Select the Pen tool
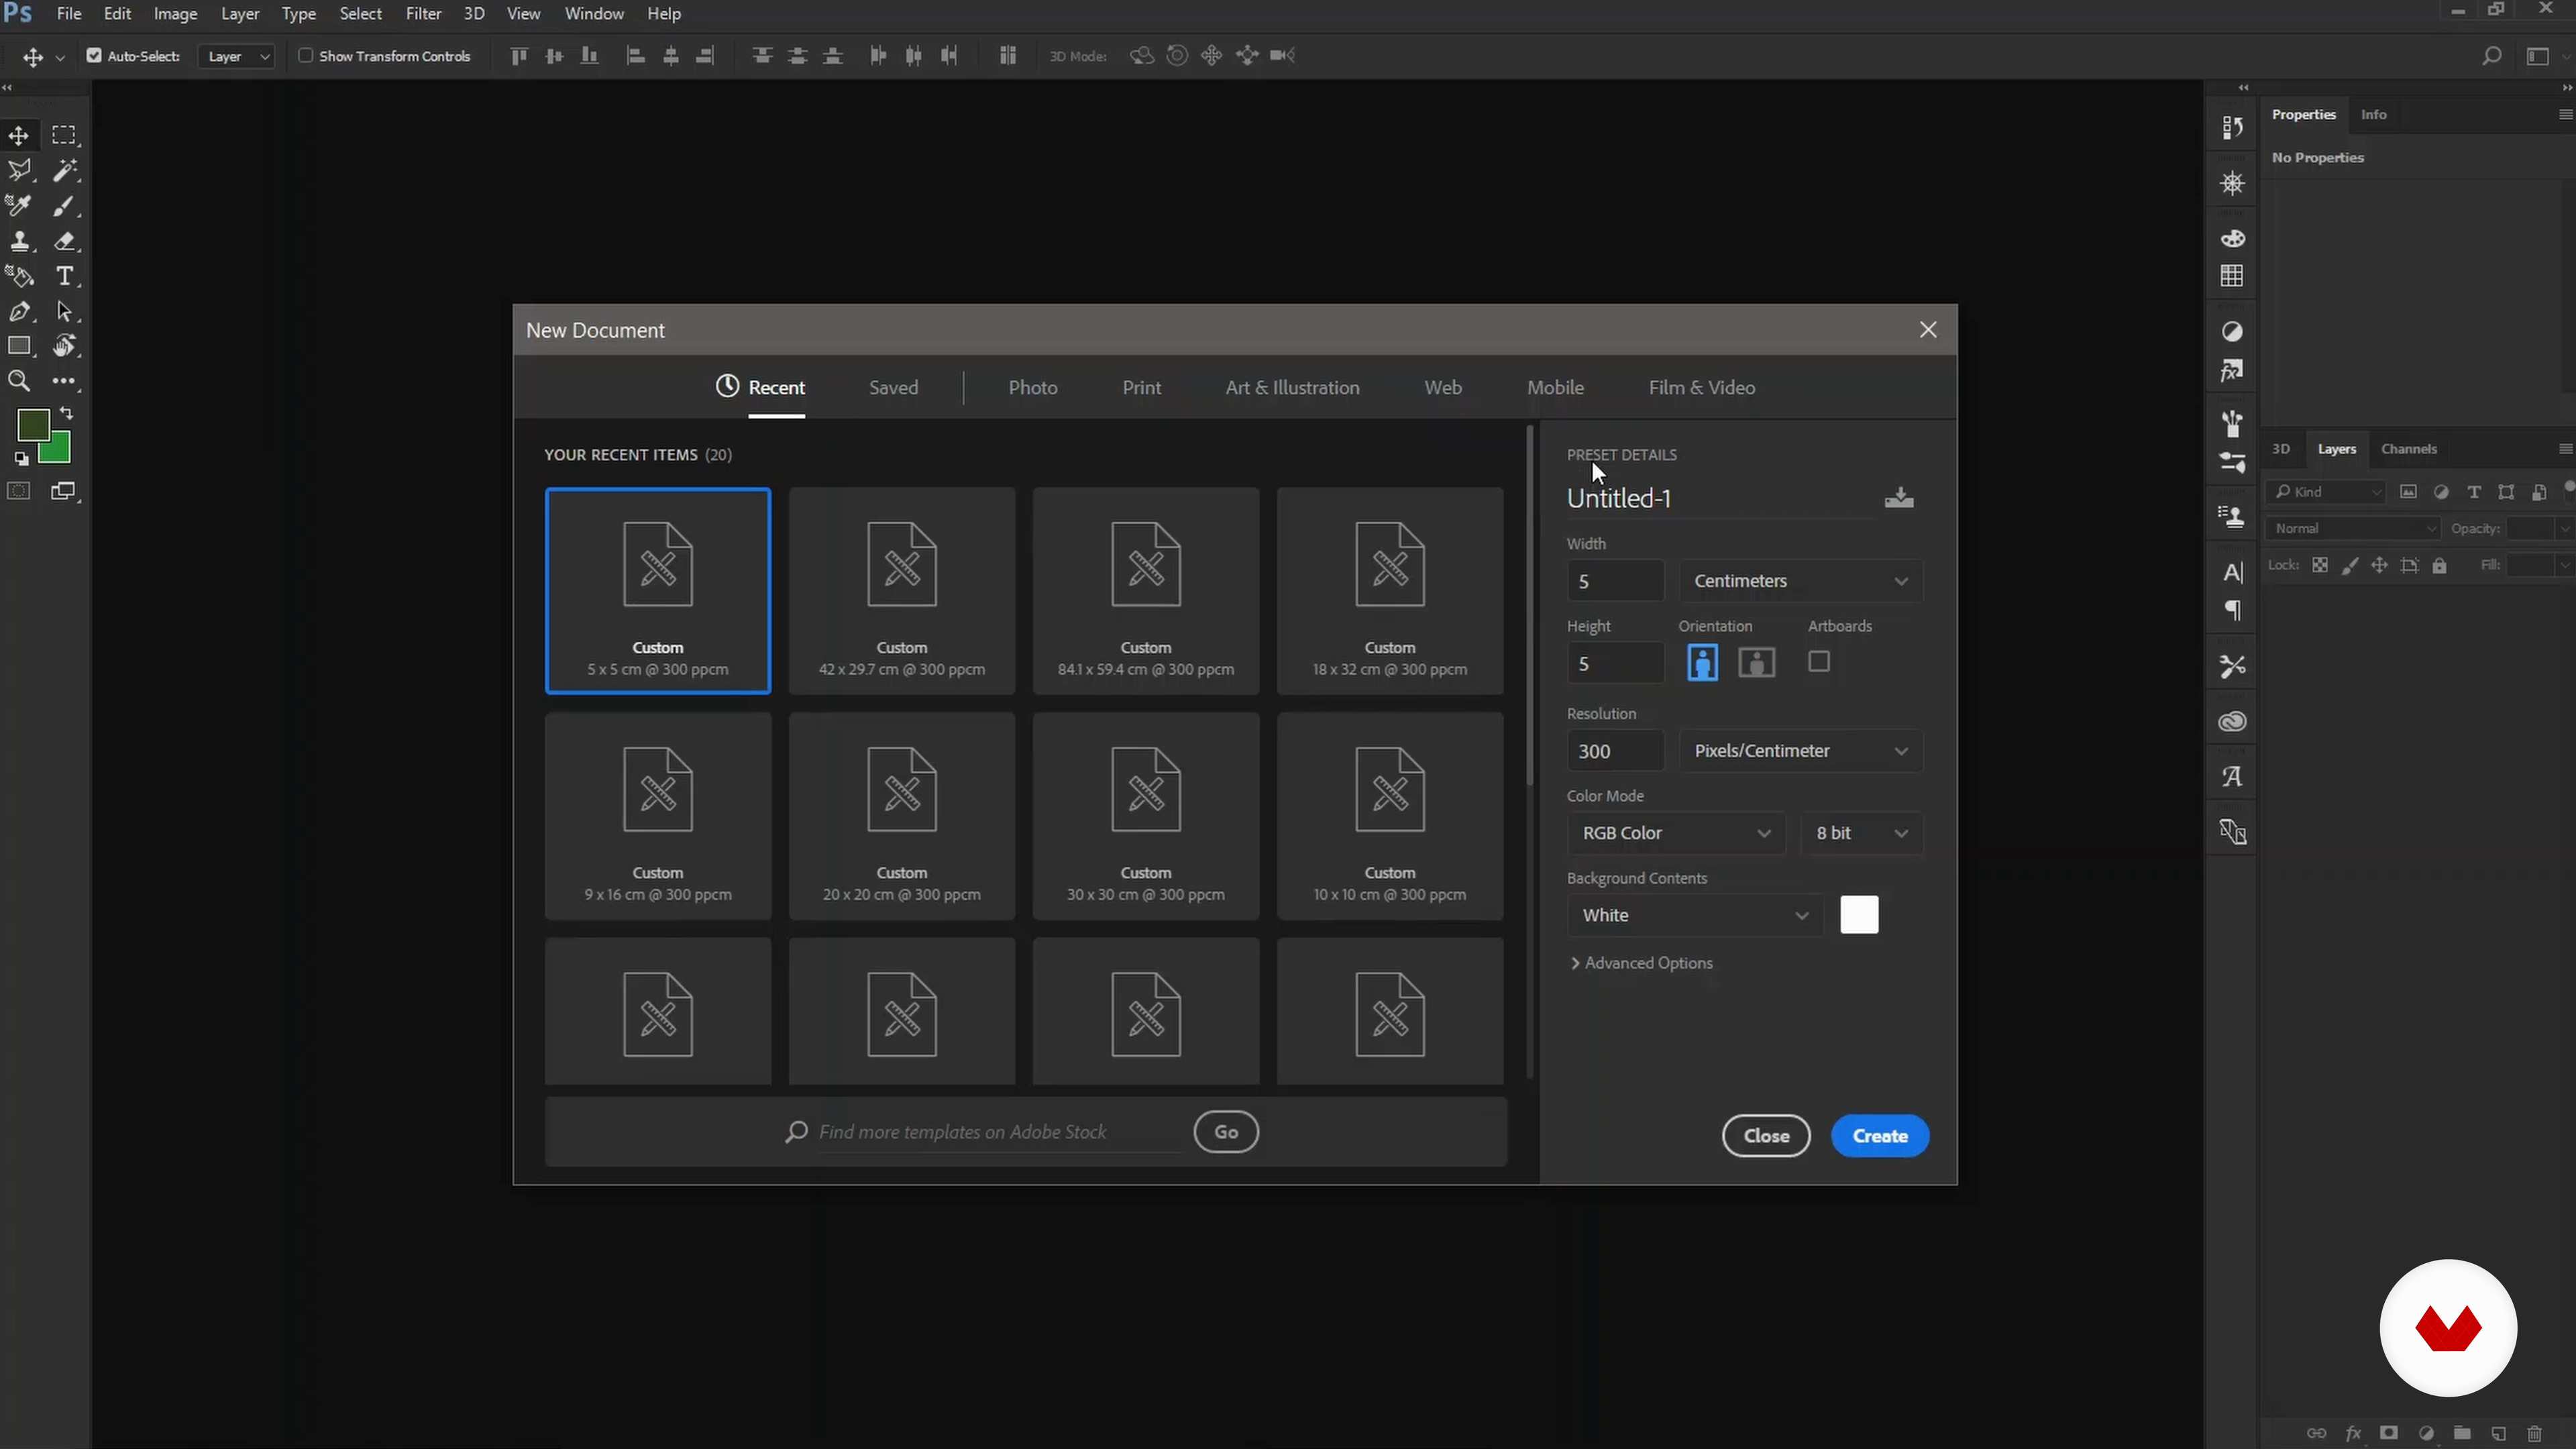This screenshot has height=1449, width=2576. [x=19, y=311]
